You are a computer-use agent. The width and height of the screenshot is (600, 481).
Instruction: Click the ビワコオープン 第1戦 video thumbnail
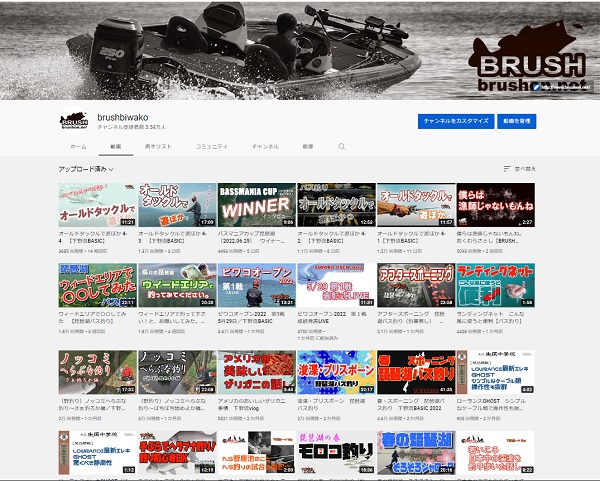(256, 284)
